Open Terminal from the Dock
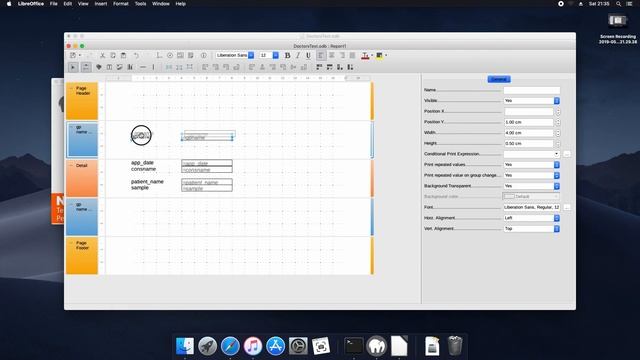The width and height of the screenshot is (640, 360). pos(353,346)
